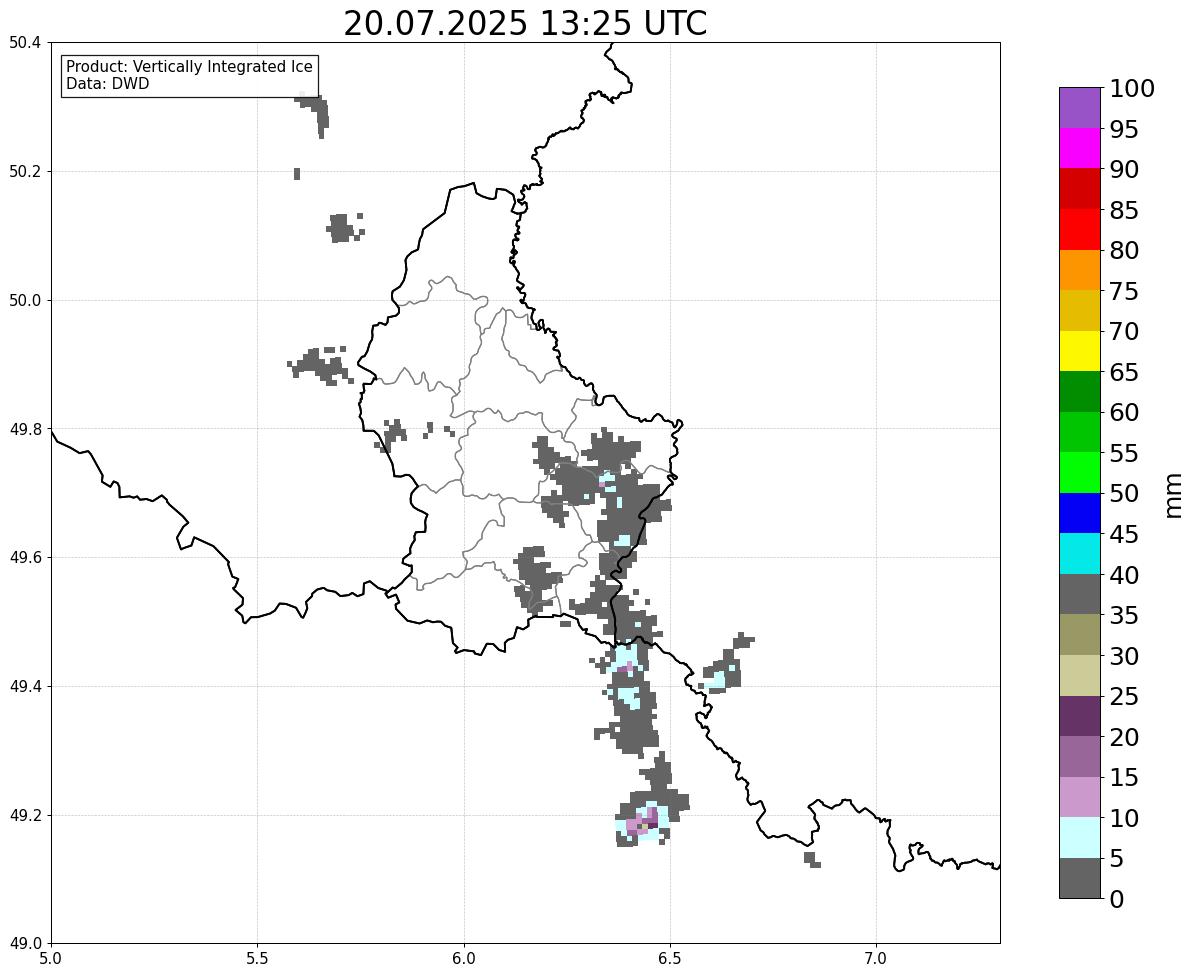
Task: Click the cyan 40-45 colorbar segment
Action: (x=1080, y=554)
